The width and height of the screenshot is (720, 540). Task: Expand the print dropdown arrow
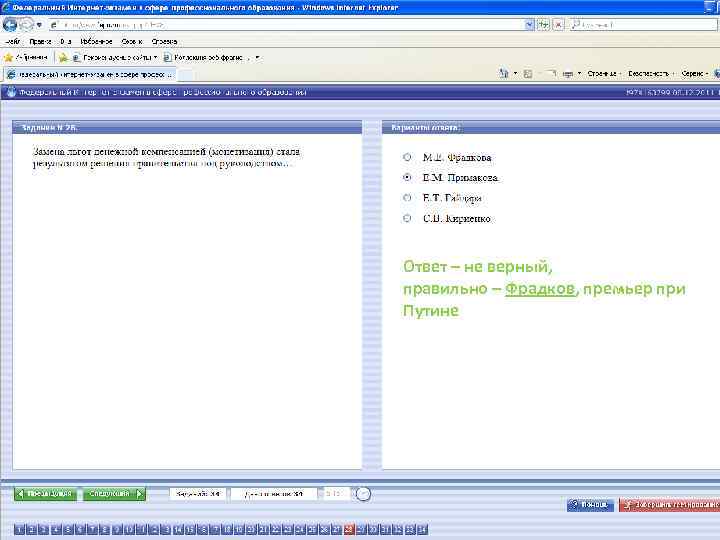point(579,73)
